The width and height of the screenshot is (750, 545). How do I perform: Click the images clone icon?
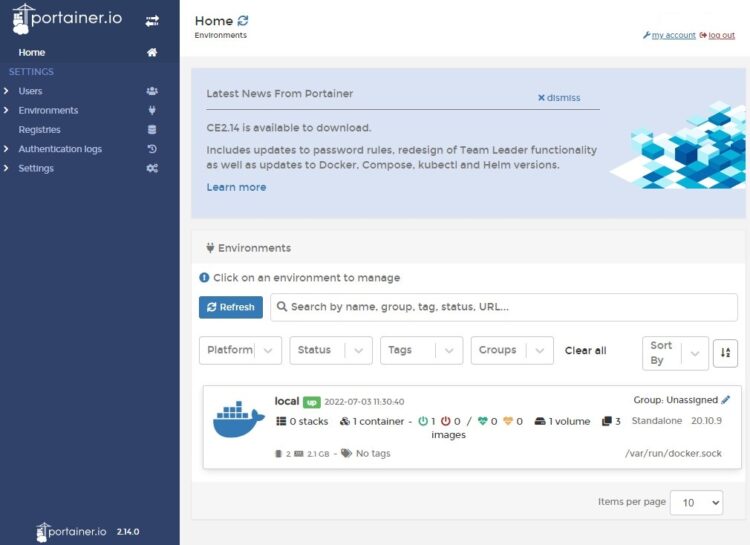pyautogui.click(x=607, y=421)
